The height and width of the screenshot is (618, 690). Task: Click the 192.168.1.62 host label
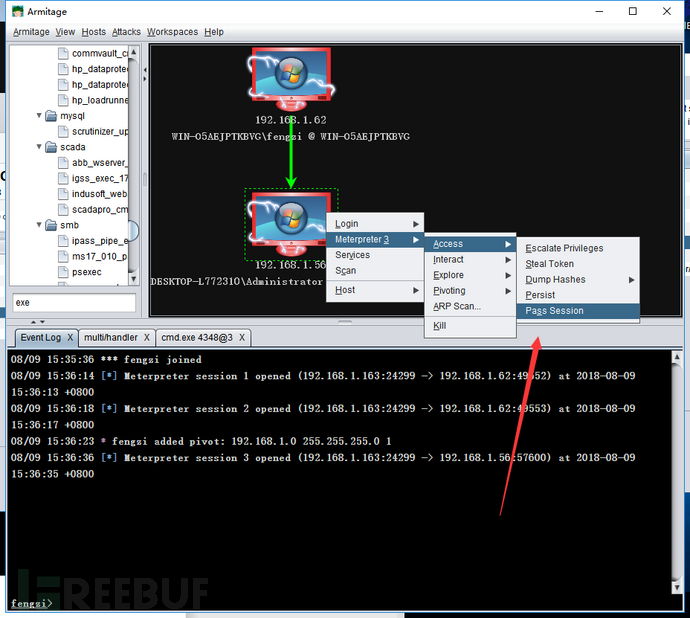pos(291,120)
